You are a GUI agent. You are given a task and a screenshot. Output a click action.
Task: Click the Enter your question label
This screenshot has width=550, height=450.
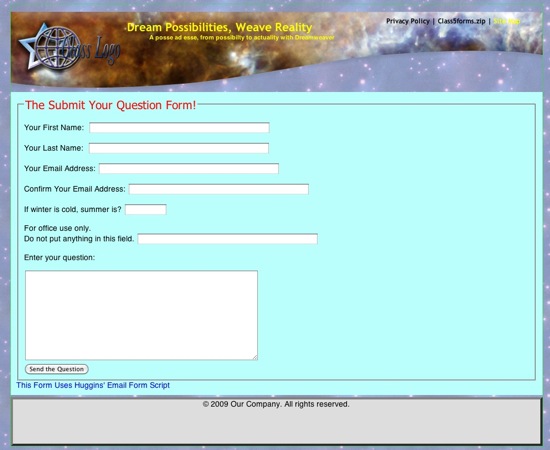pos(59,257)
